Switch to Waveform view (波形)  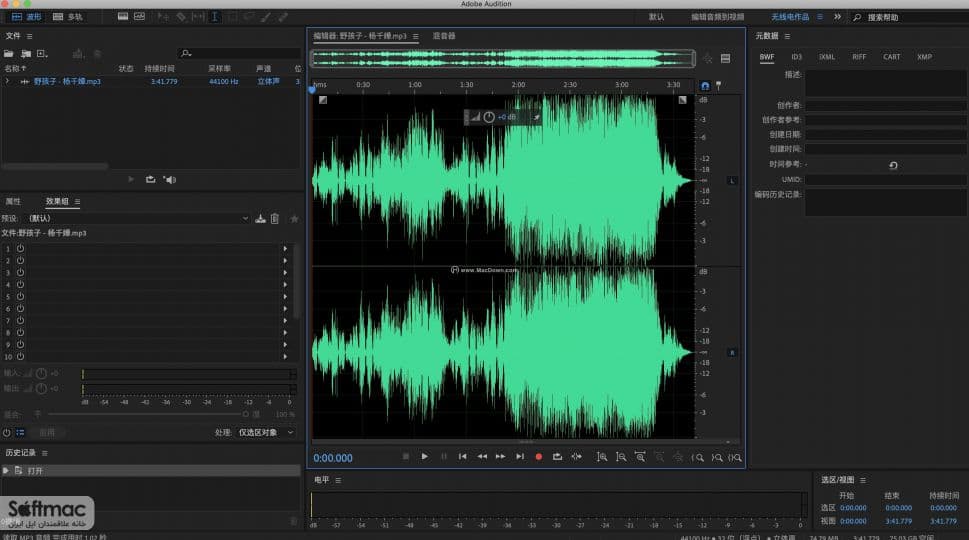[x=27, y=17]
